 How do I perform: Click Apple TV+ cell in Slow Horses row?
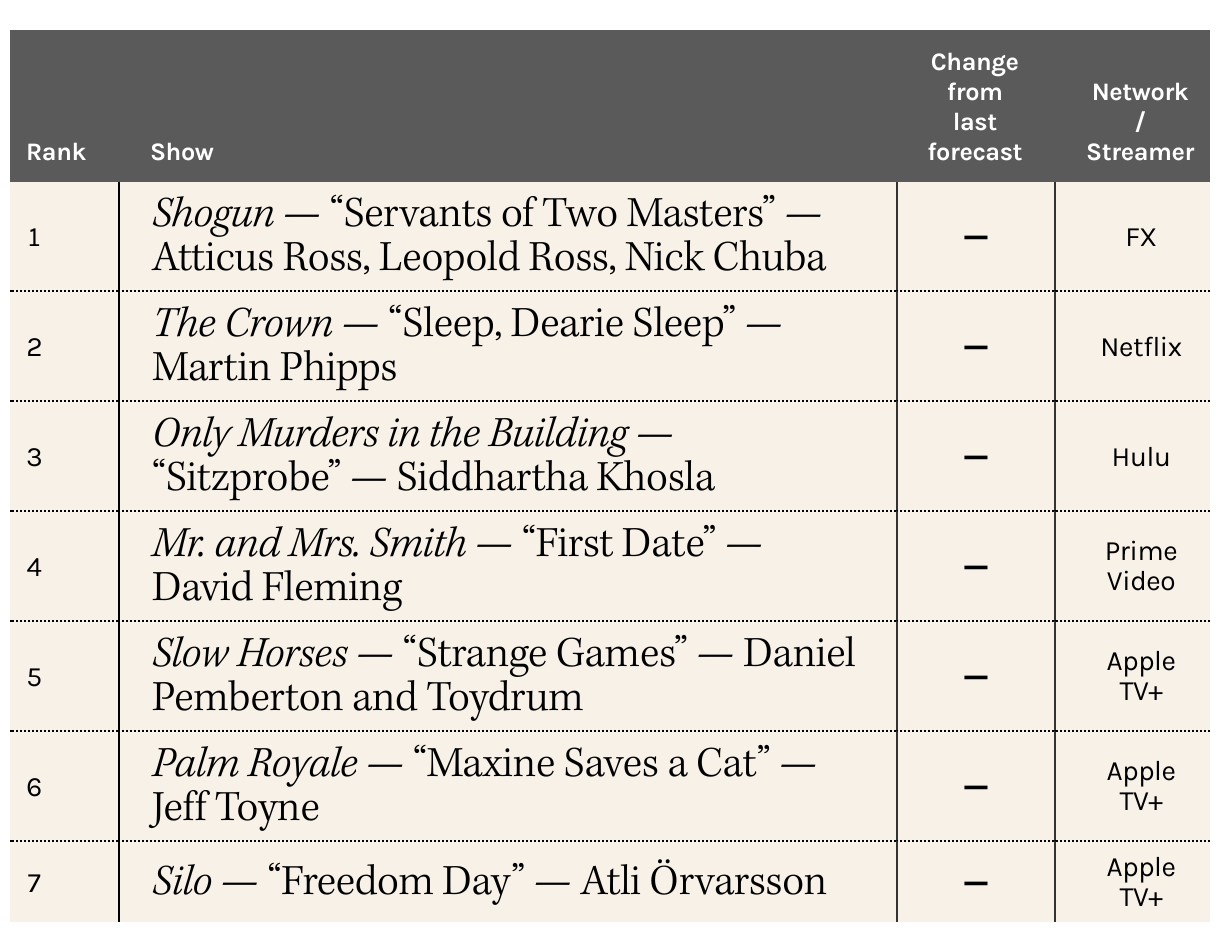[1141, 676]
